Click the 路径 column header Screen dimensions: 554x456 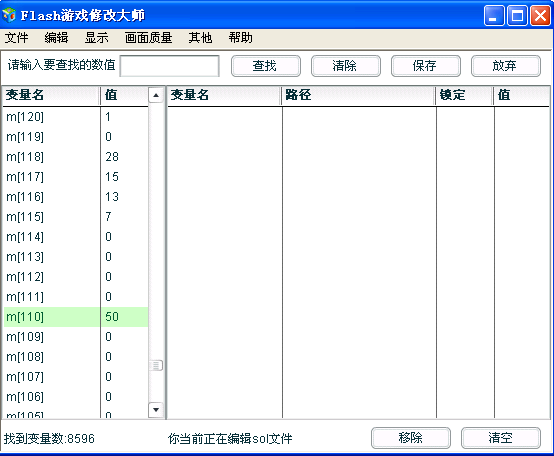[358, 95]
